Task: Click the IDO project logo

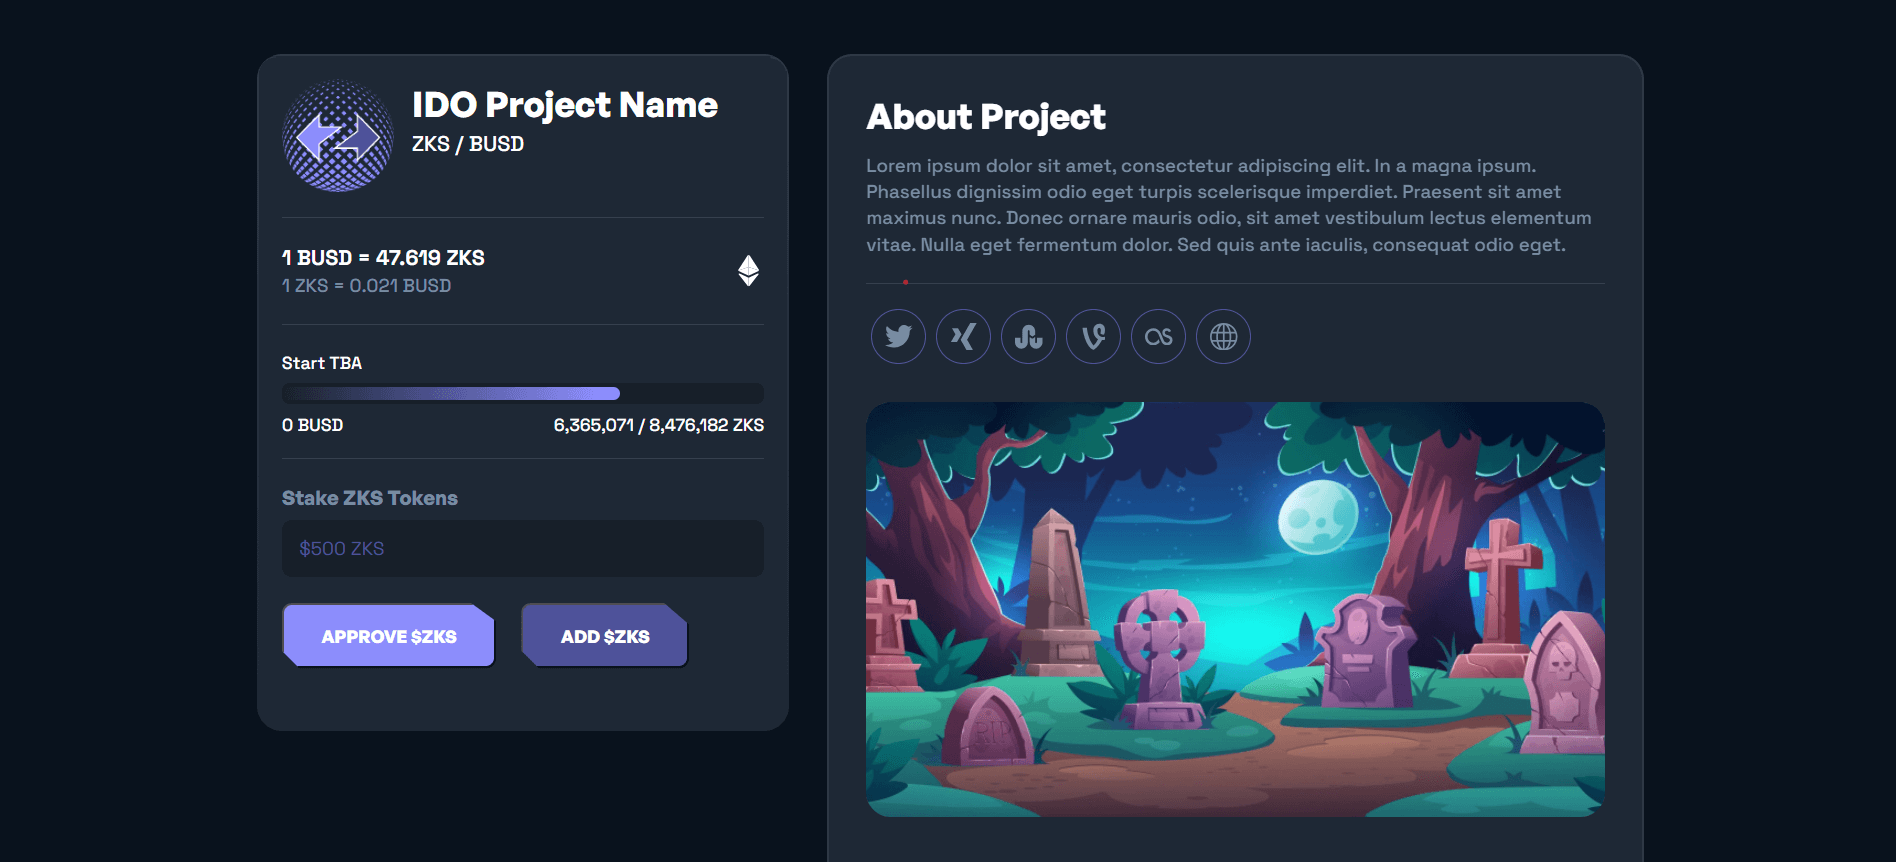Action: pos(338,136)
